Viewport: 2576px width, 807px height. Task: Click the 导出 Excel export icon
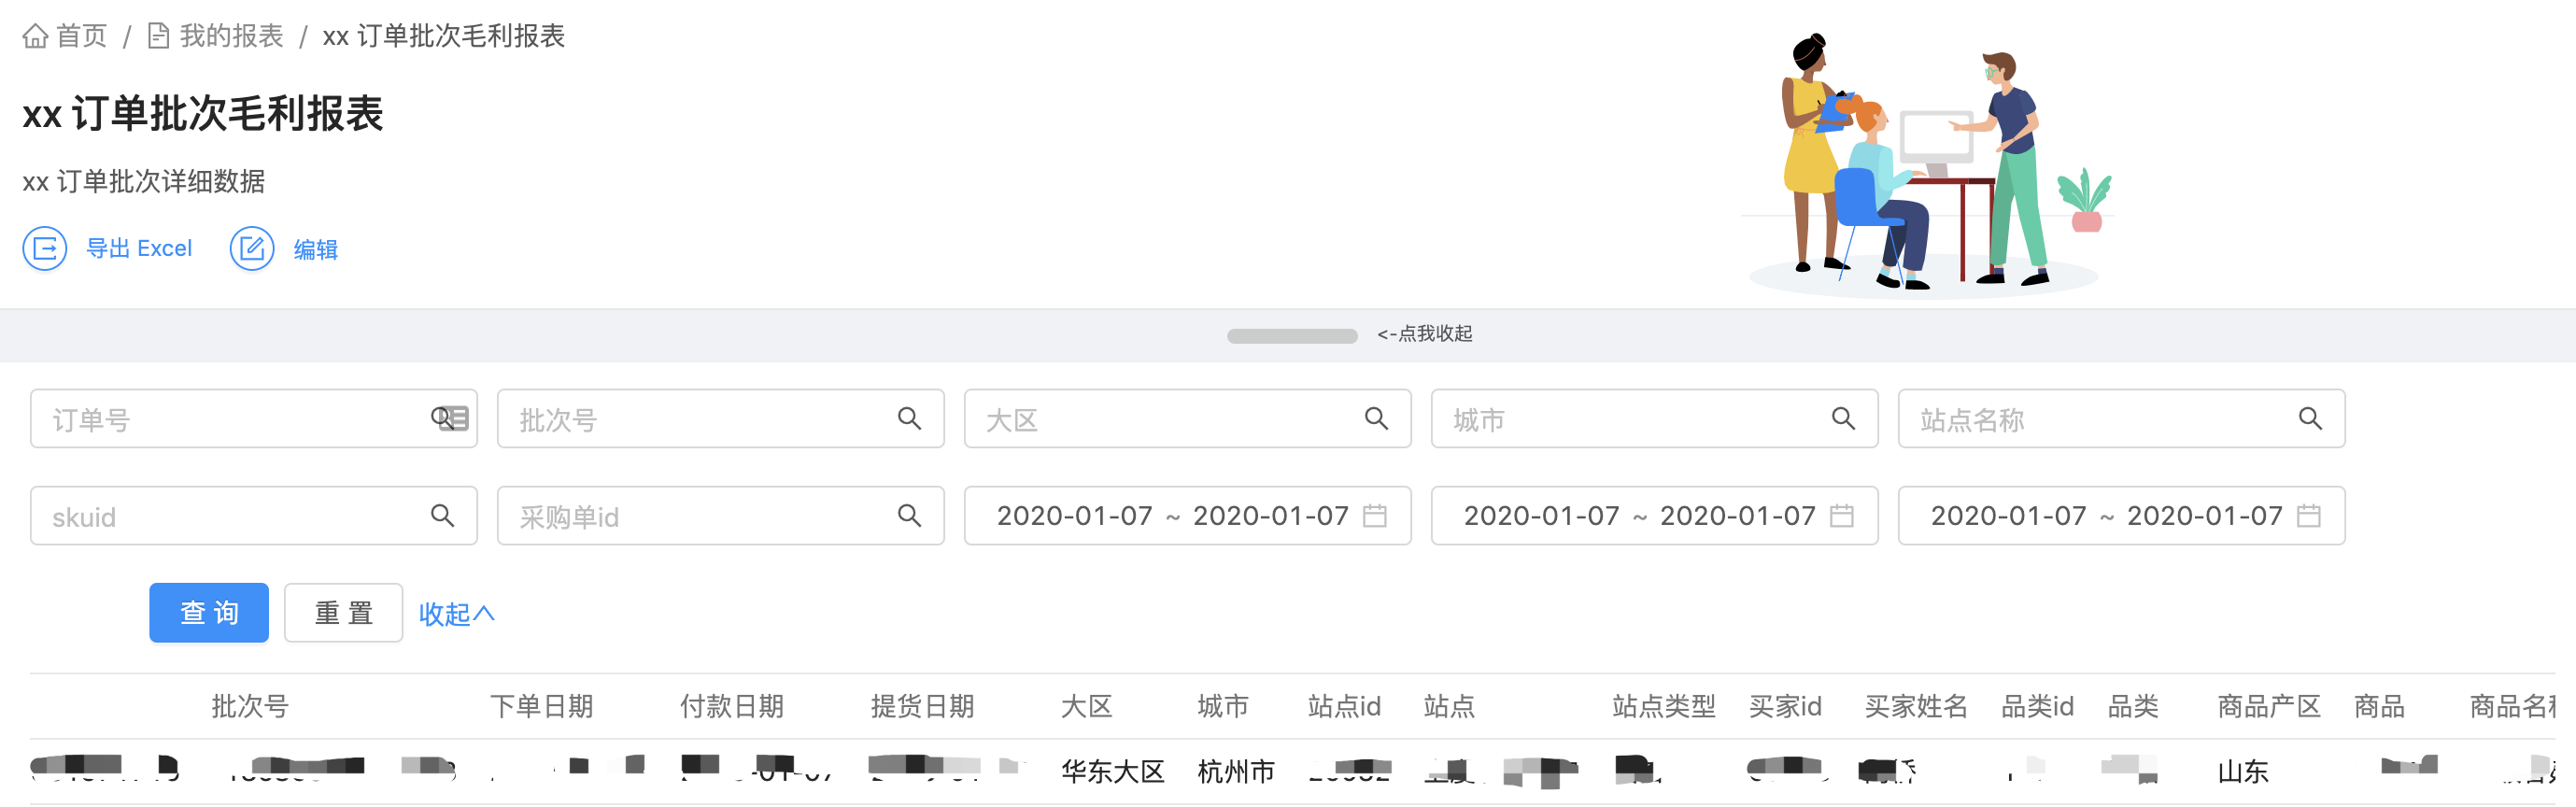(x=45, y=249)
